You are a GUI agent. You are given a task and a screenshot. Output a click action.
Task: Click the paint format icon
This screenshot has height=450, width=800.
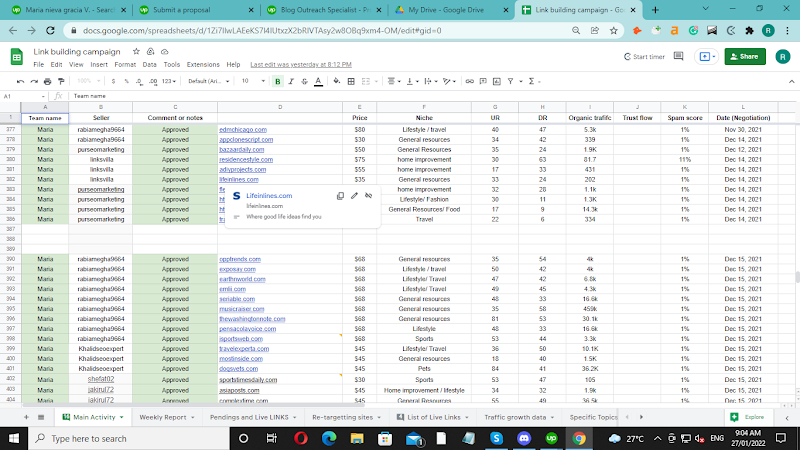[x=63, y=81]
